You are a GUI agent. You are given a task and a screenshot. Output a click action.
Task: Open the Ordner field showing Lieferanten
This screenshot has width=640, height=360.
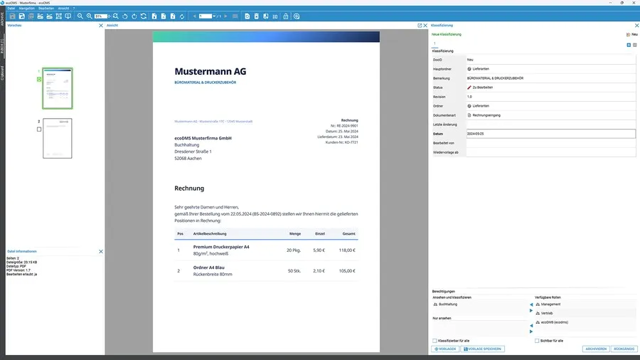[551, 106]
